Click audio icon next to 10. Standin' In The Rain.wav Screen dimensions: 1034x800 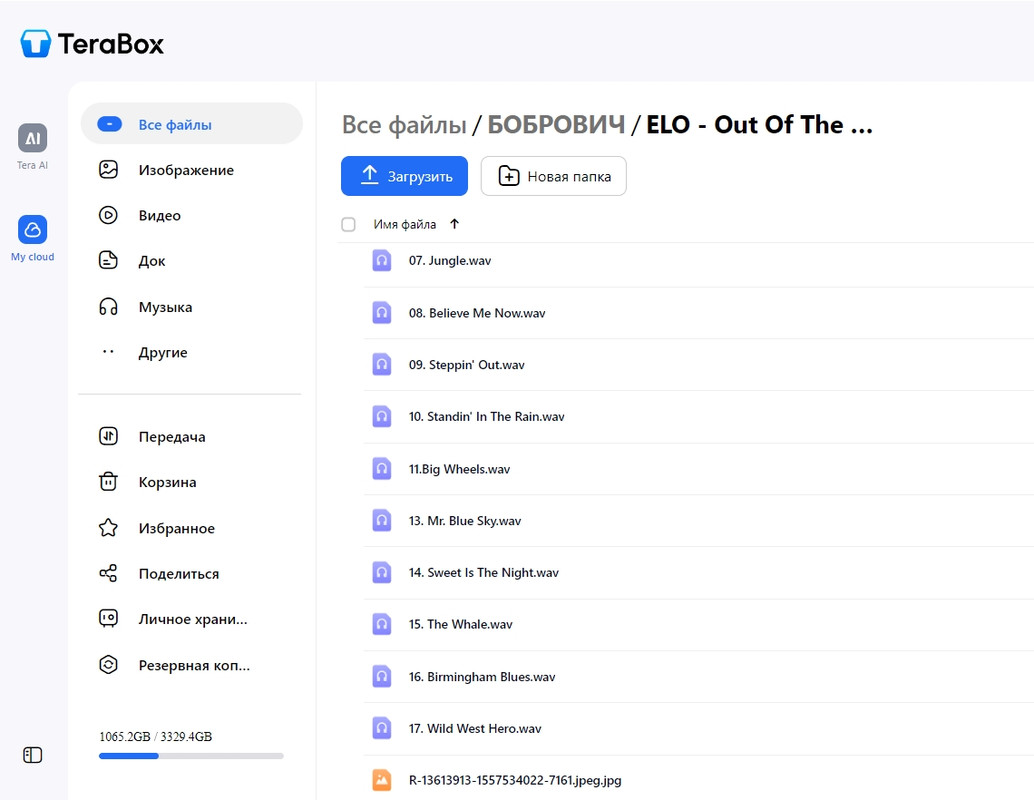click(x=382, y=416)
